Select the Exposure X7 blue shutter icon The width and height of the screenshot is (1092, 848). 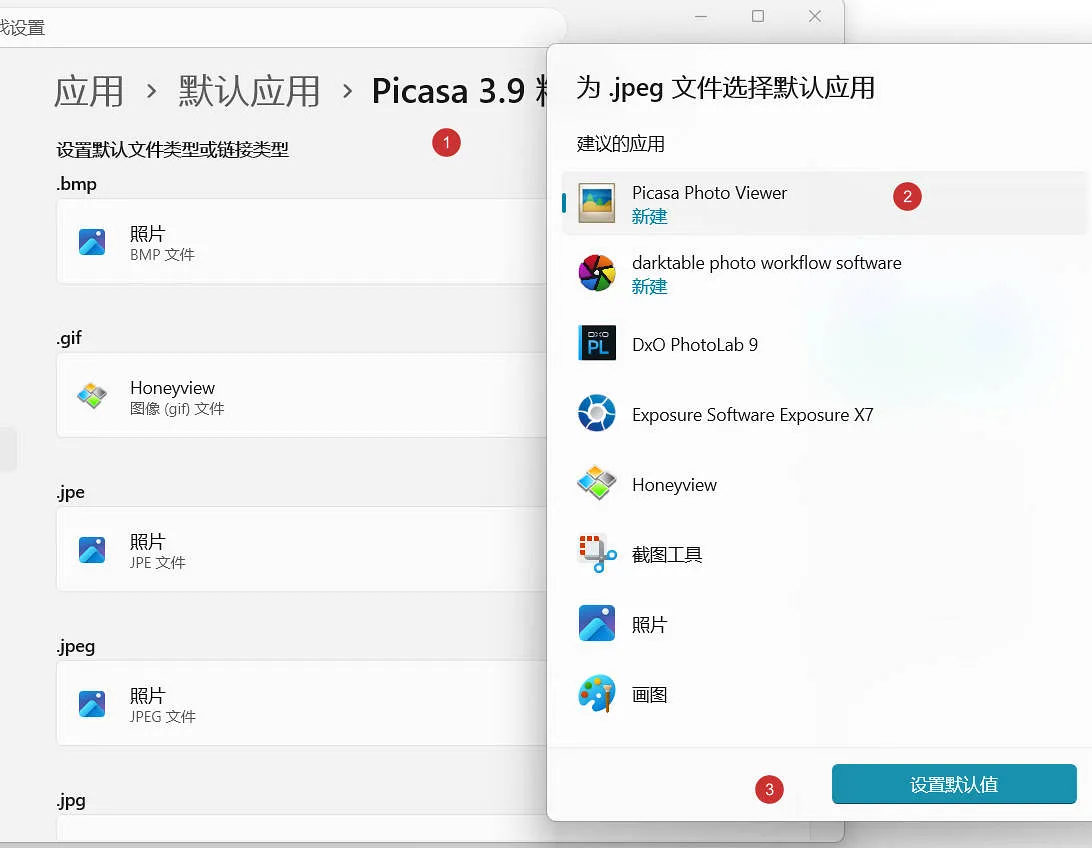[597, 413]
